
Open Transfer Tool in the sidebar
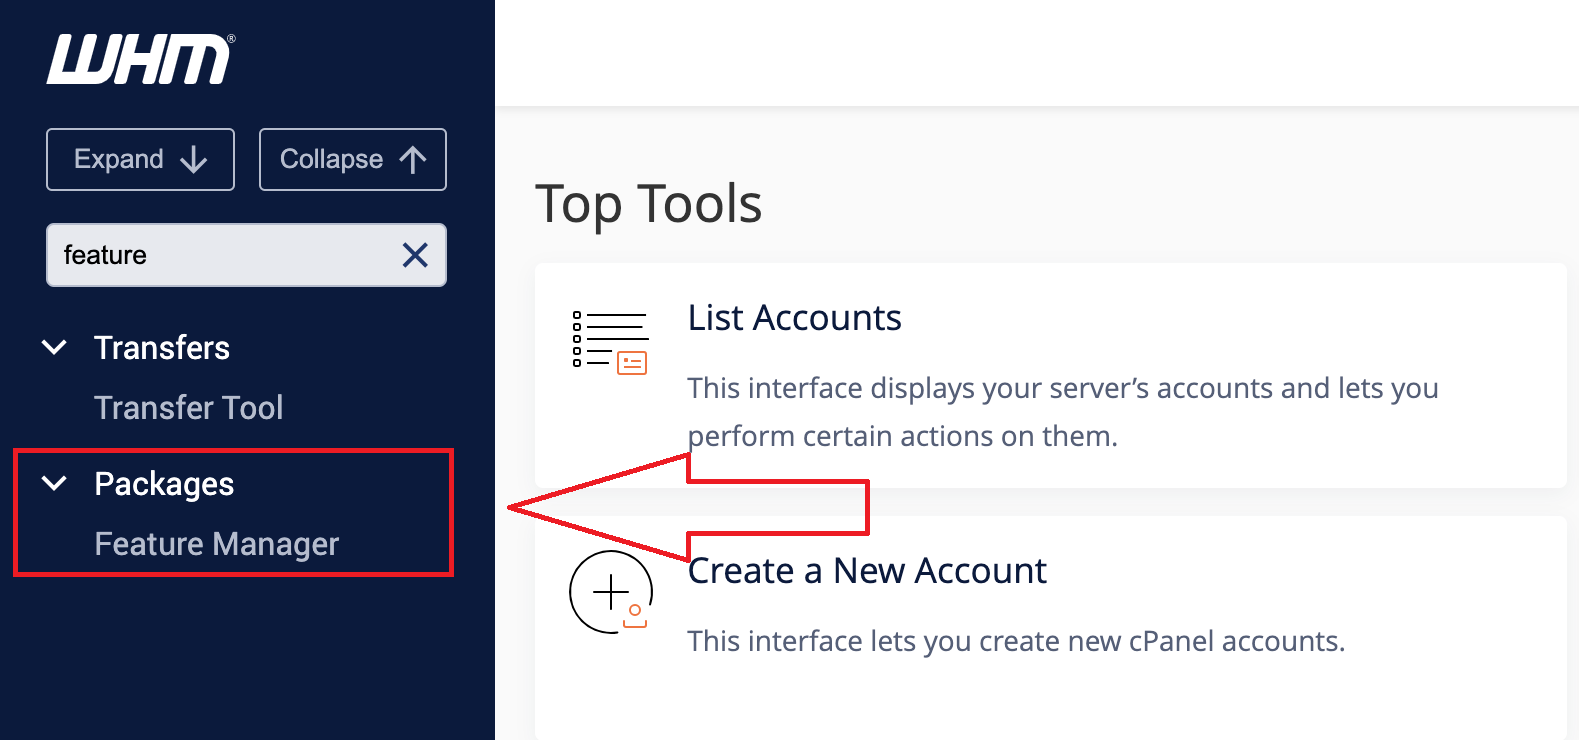pyautogui.click(x=189, y=407)
